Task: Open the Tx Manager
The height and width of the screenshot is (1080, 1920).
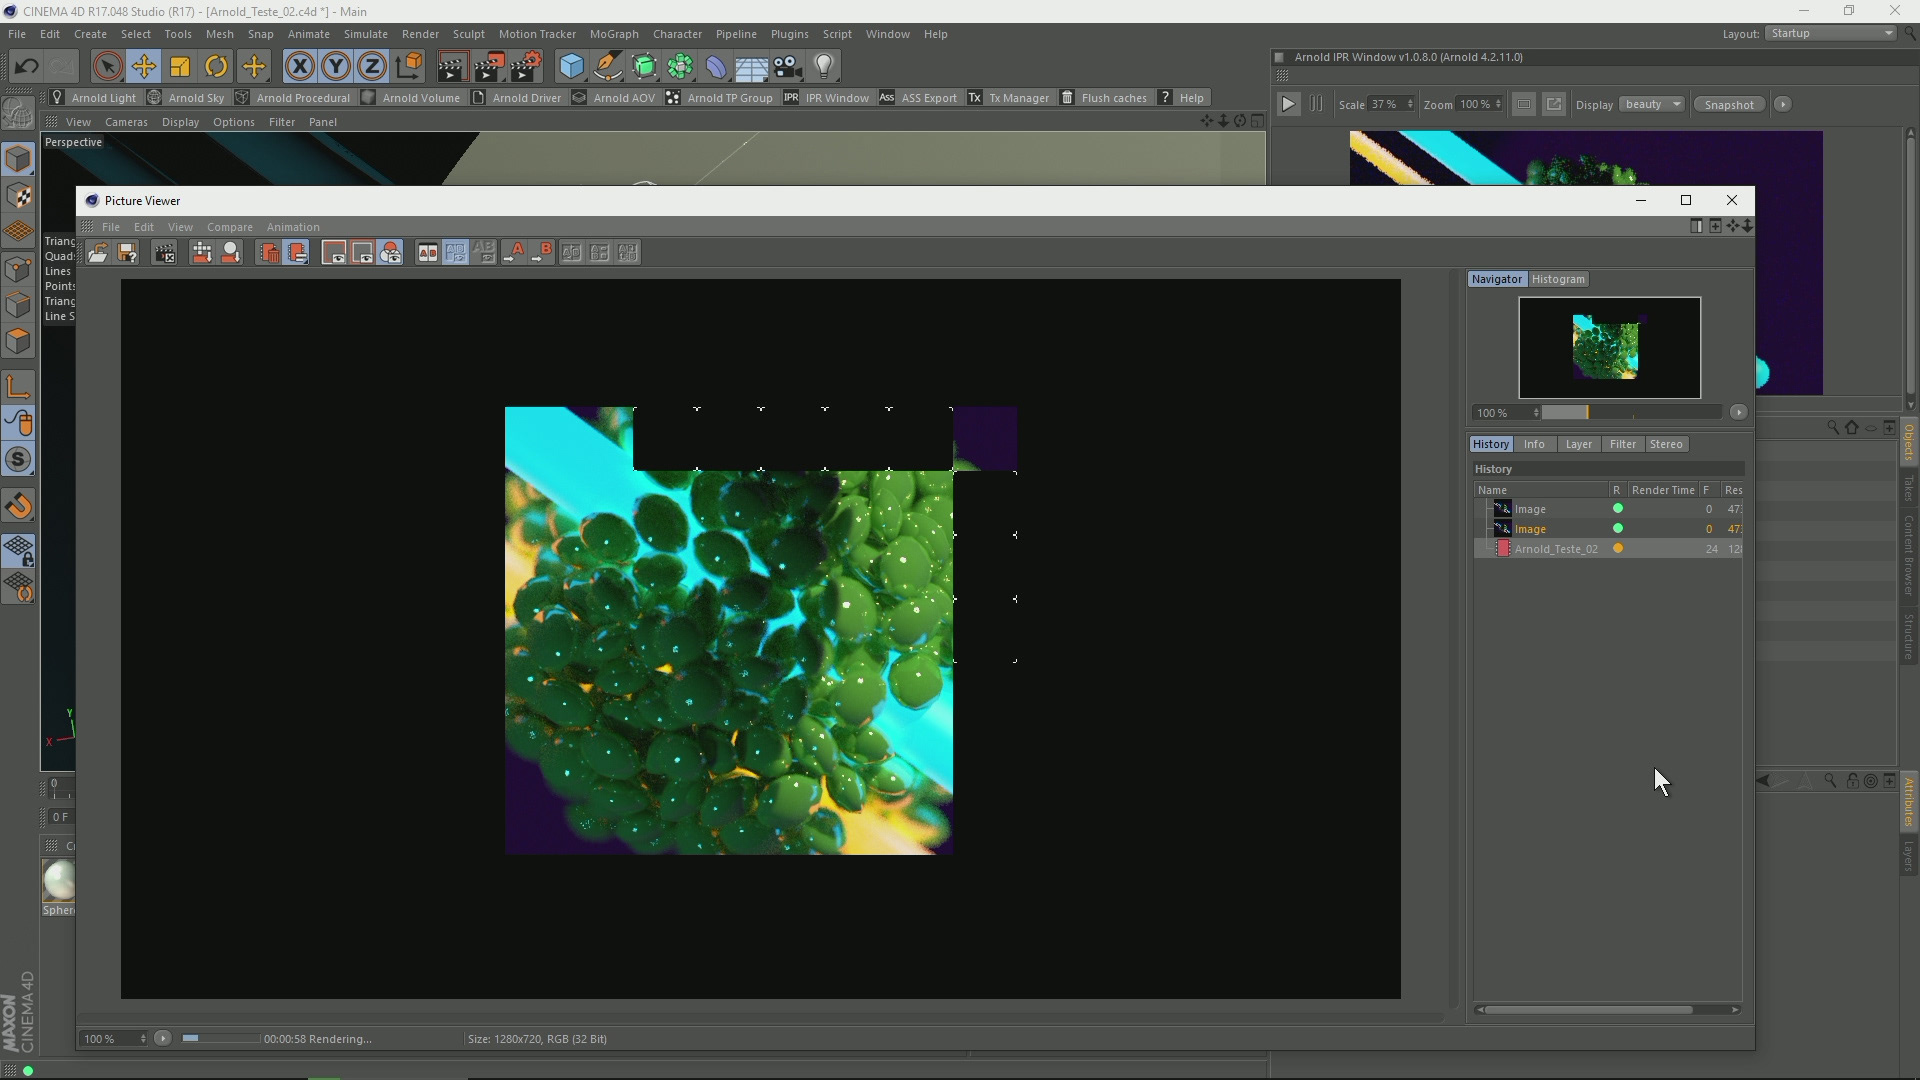Action: 1009,98
